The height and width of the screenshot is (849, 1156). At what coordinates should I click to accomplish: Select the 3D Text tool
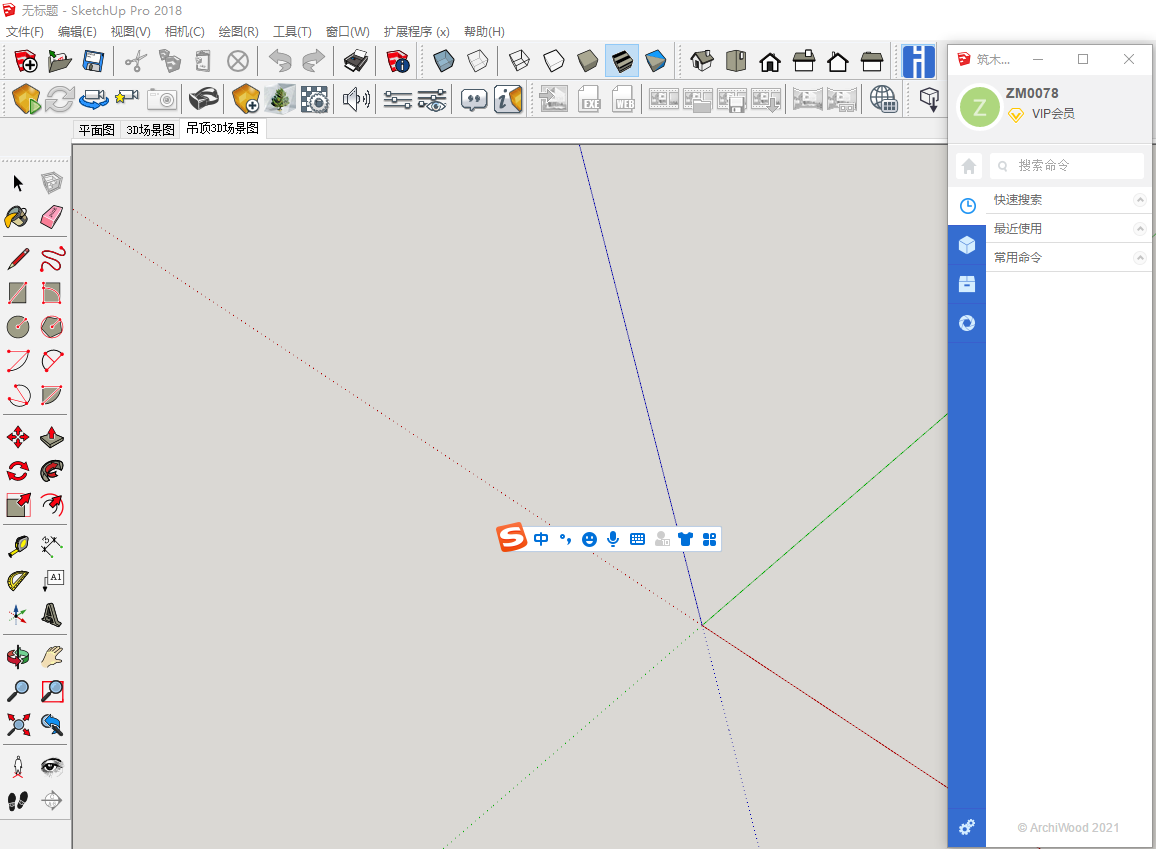(x=52, y=614)
